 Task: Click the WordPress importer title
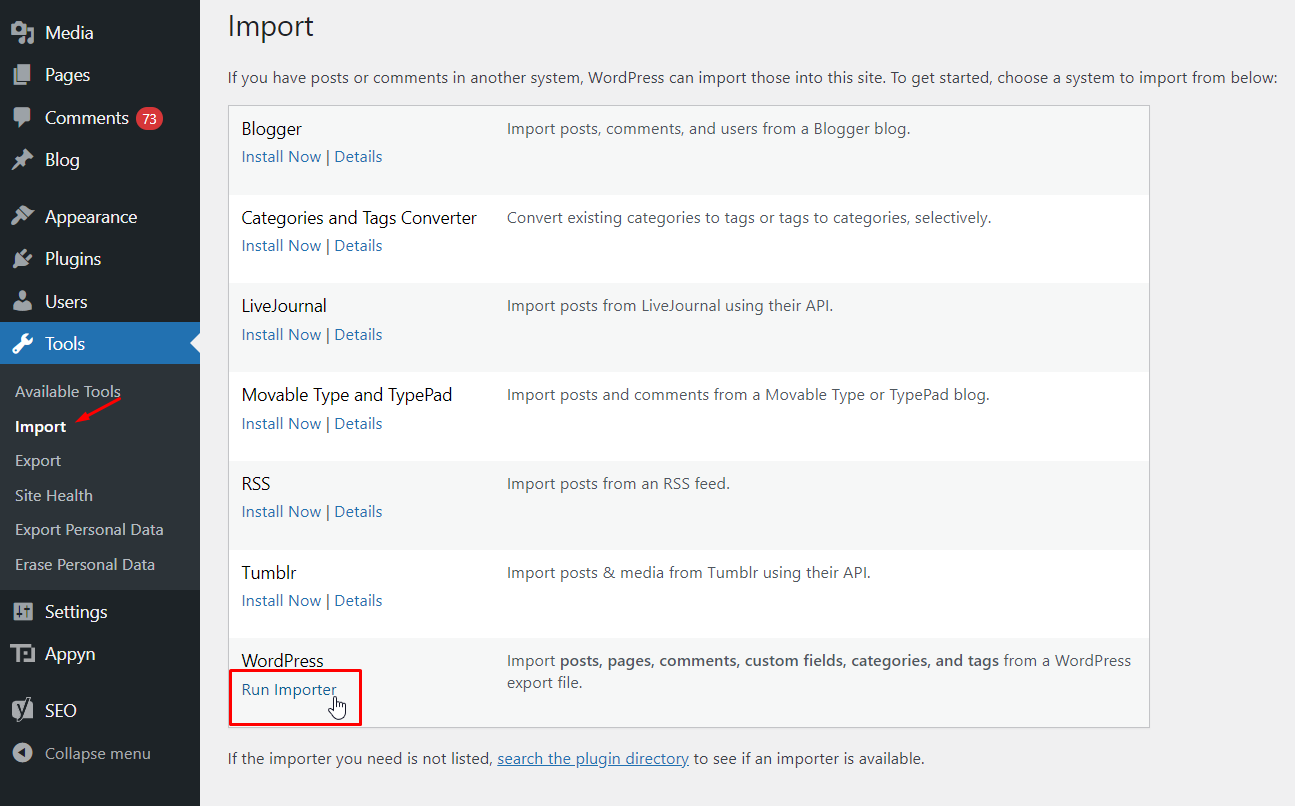pos(283,661)
